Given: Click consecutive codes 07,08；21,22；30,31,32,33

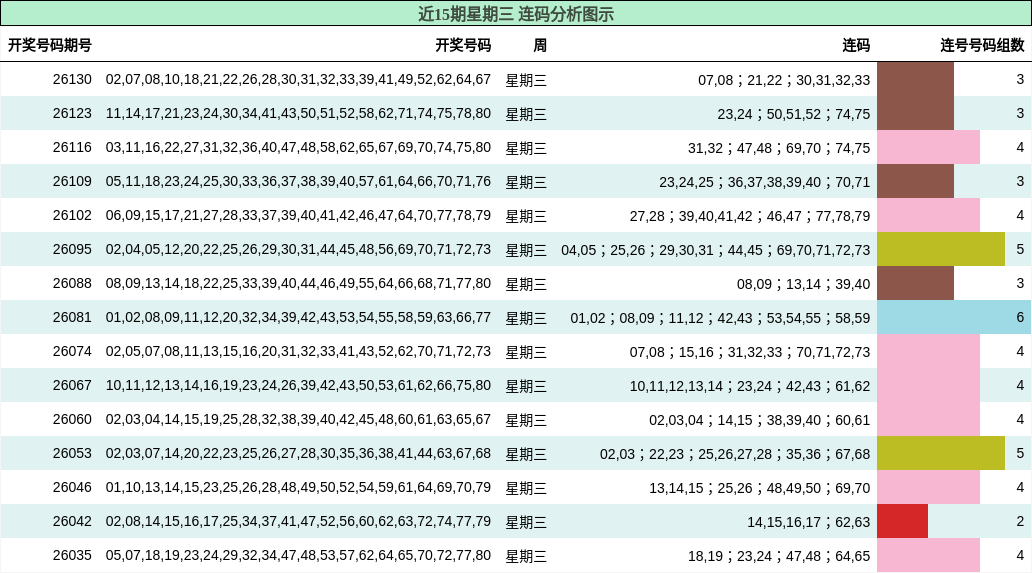Looking at the screenshot, I should (784, 80).
